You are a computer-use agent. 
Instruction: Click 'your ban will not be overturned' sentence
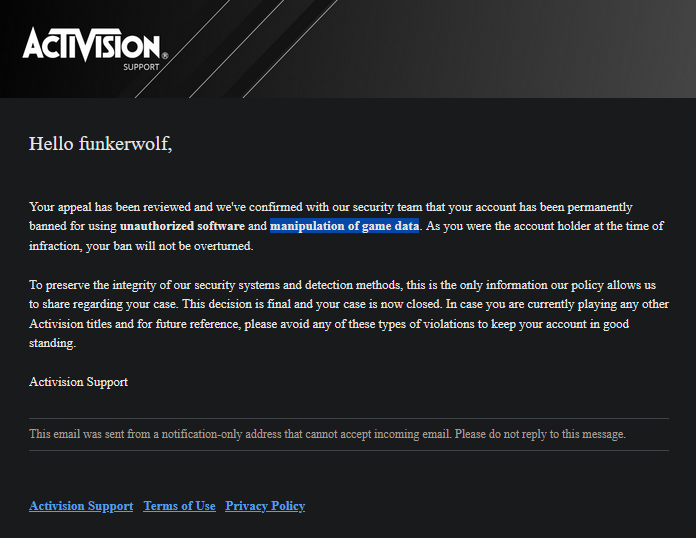[169, 246]
